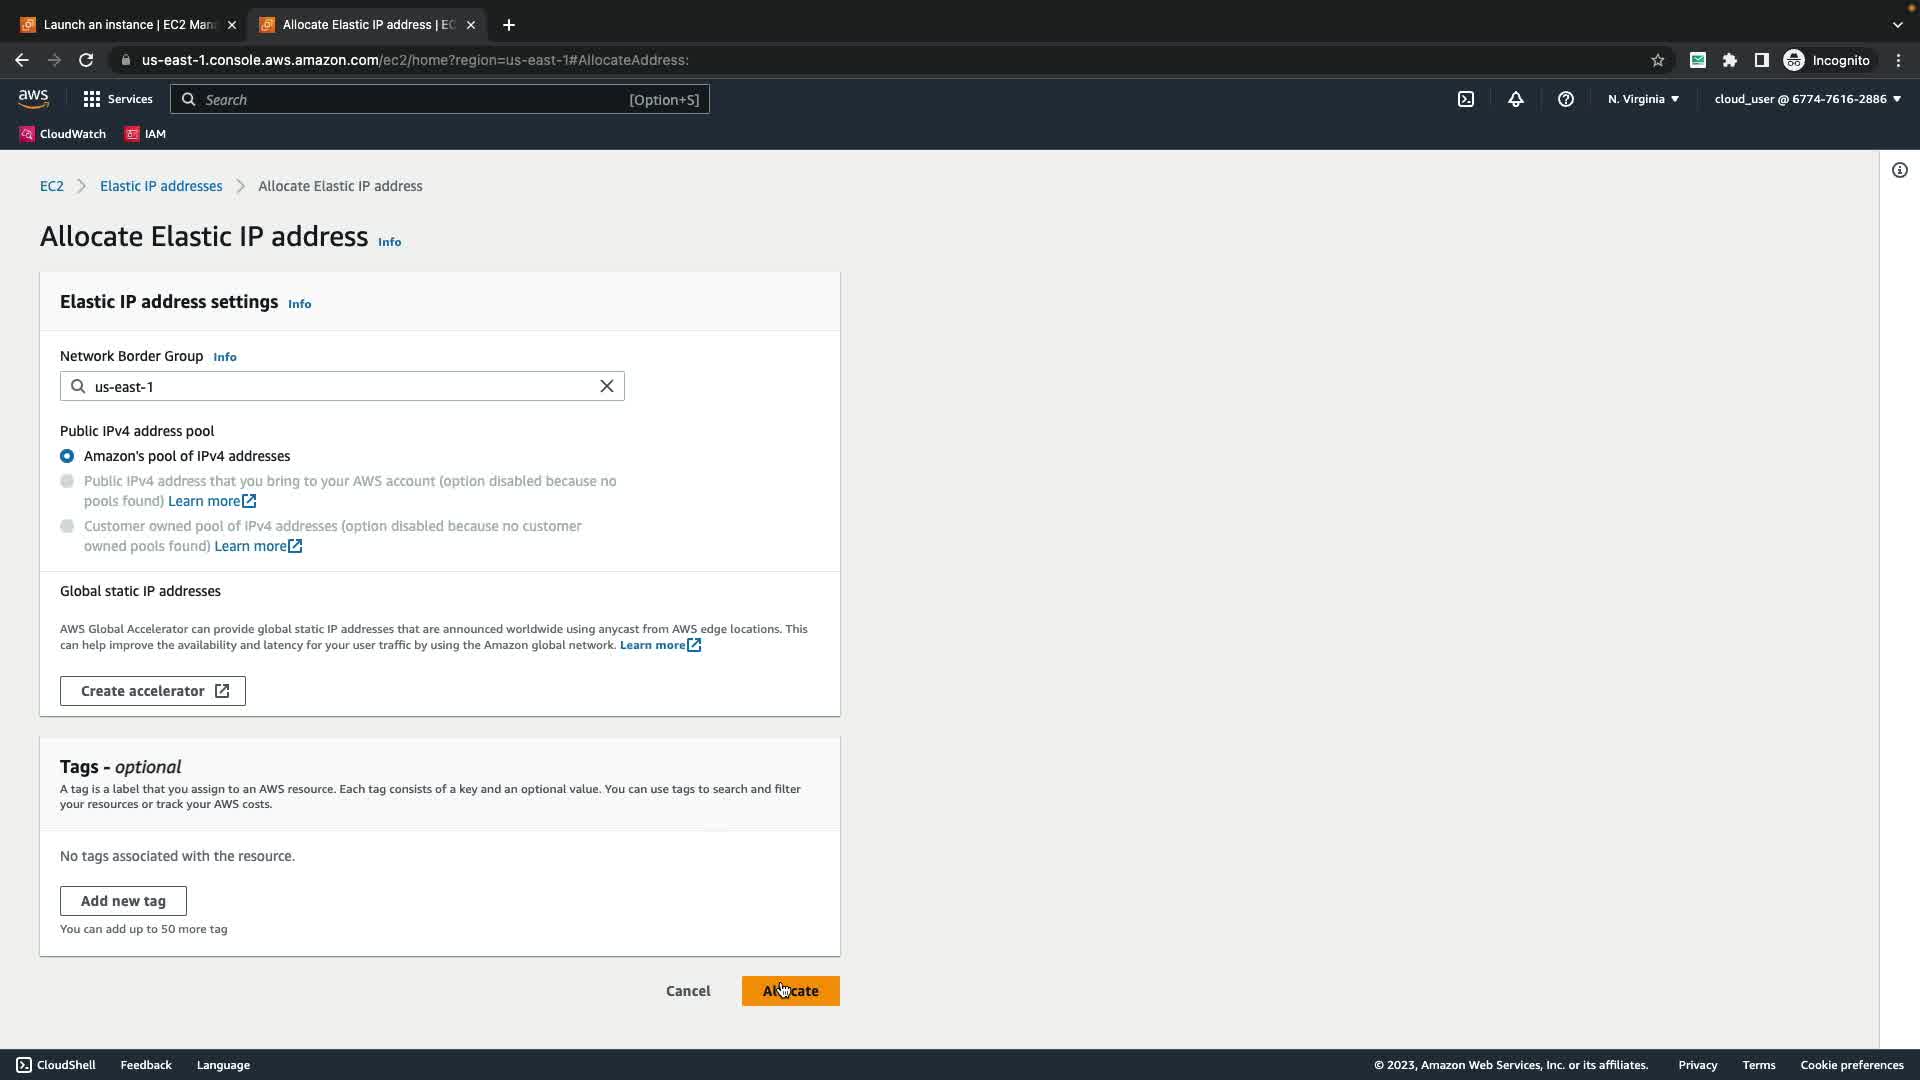Open the Services grid menu
Viewport: 1920px width, 1080px height.
tap(118, 99)
